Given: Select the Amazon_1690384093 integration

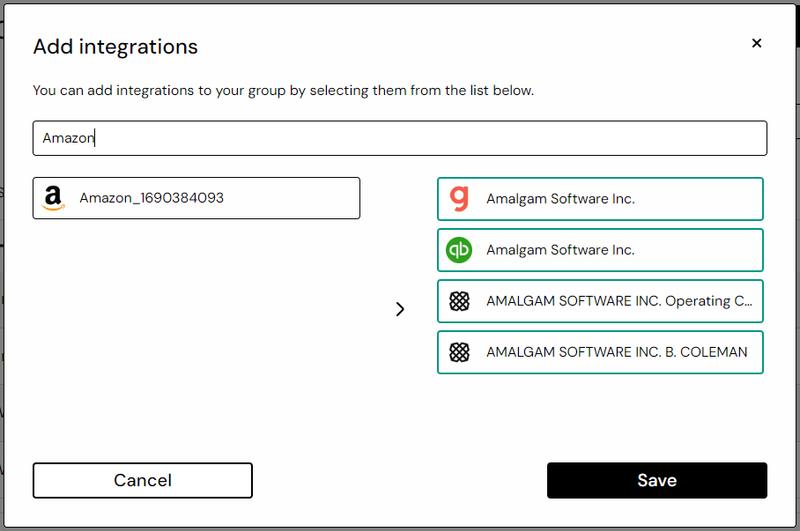Looking at the screenshot, I should 196,198.
